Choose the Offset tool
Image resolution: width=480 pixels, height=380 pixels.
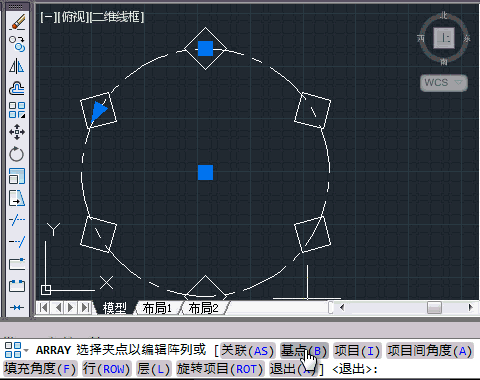coord(17,88)
